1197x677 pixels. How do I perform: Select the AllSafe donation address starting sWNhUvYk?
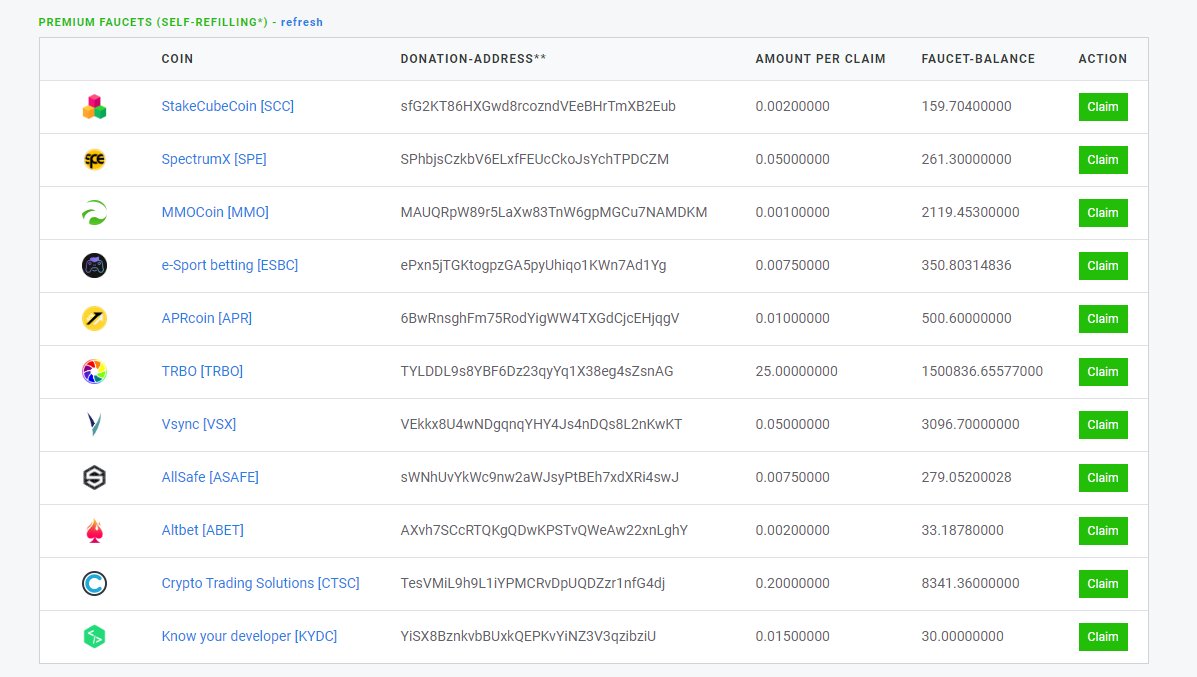(x=540, y=477)
